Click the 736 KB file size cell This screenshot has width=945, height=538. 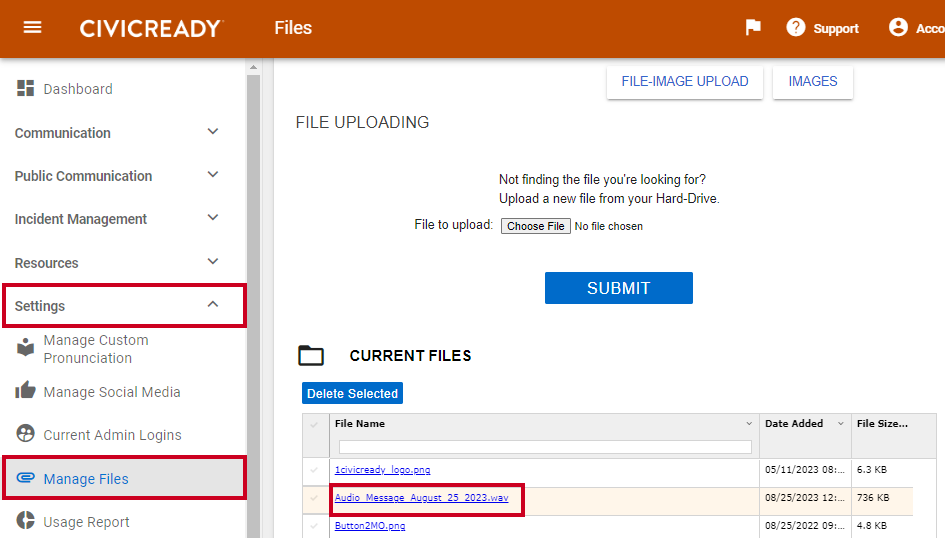tap(873, 498)
